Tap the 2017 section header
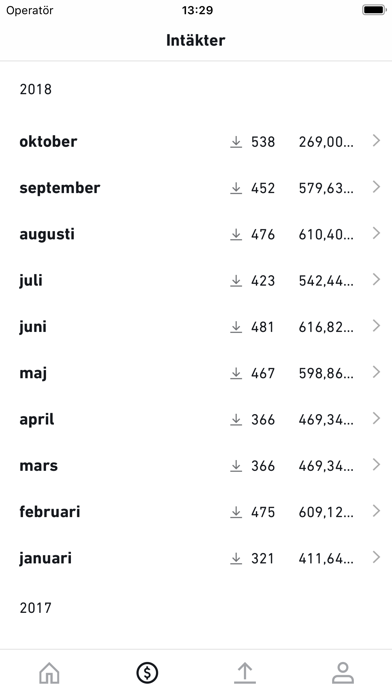Viewport: 392px width, 696px height. [36, 608]
